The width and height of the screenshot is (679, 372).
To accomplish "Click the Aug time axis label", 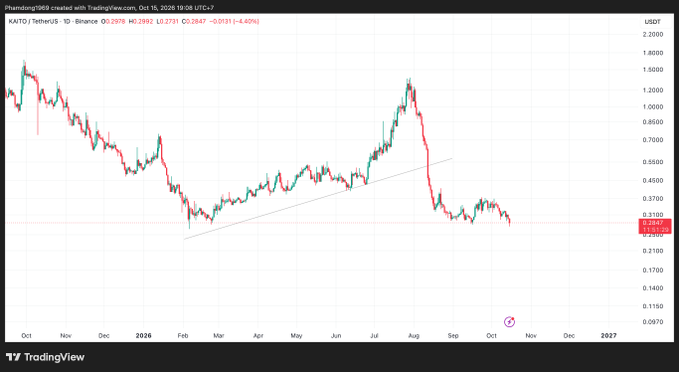I will (x=414, y=336).
